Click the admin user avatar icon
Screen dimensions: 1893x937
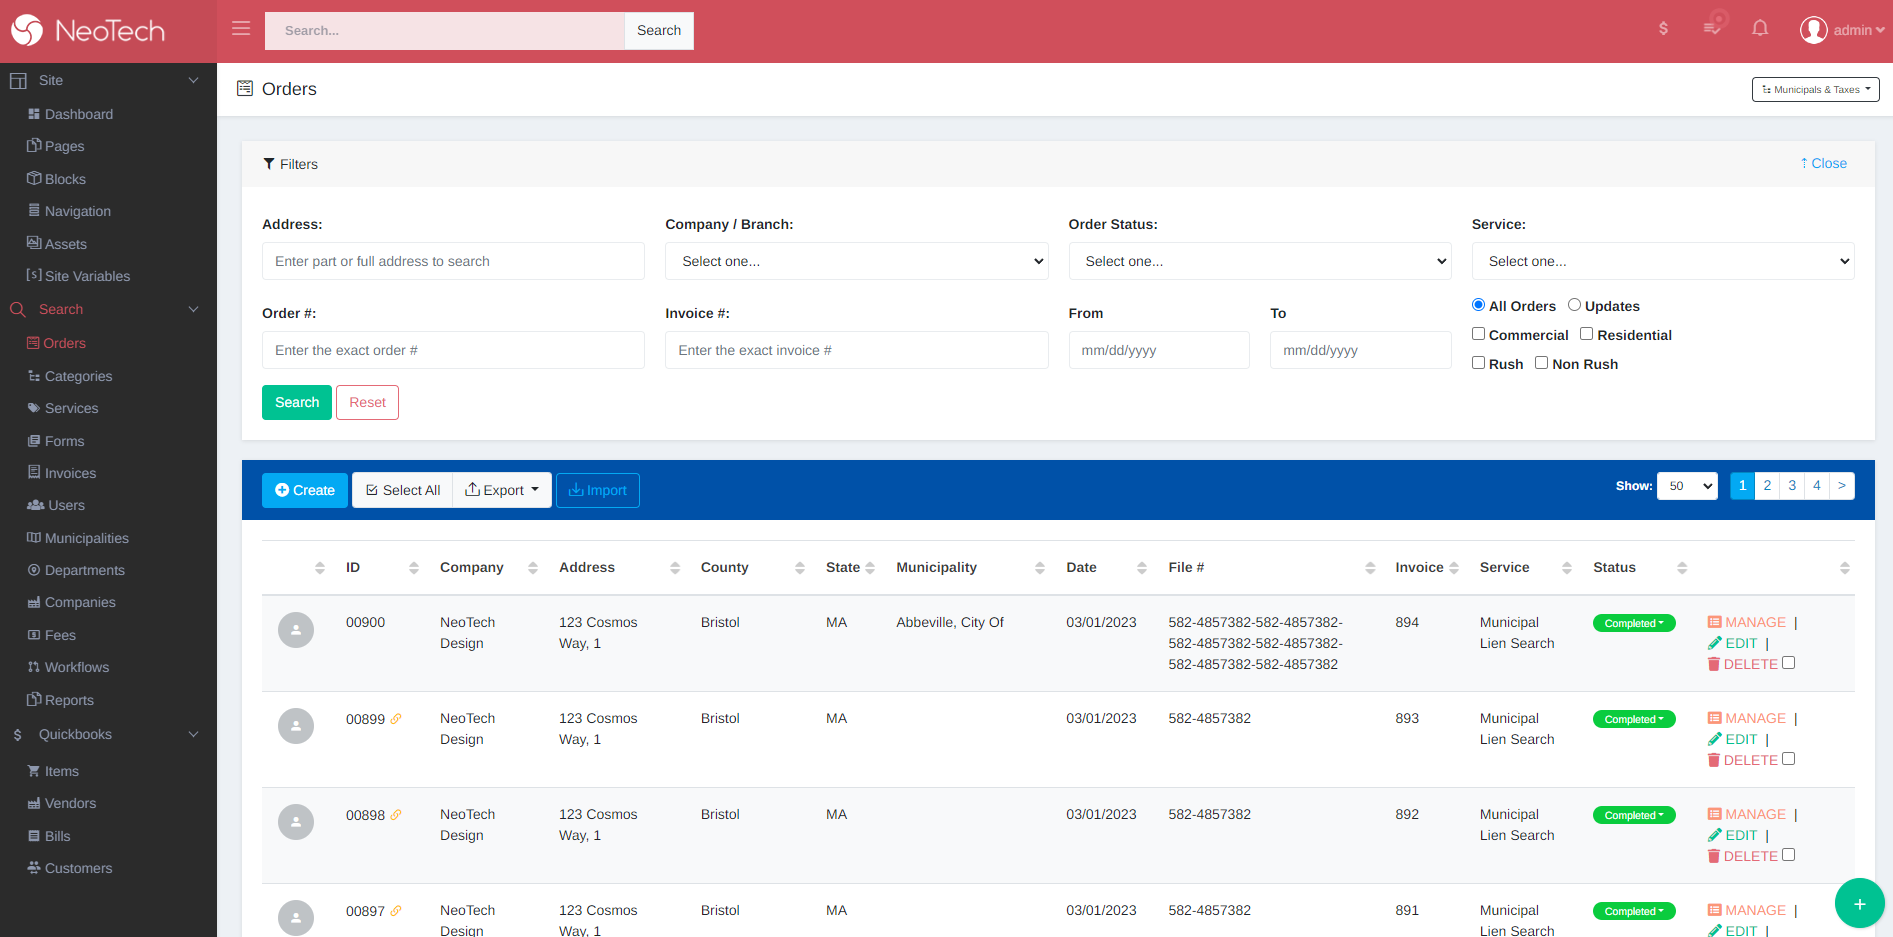(x=1813, y=30)
